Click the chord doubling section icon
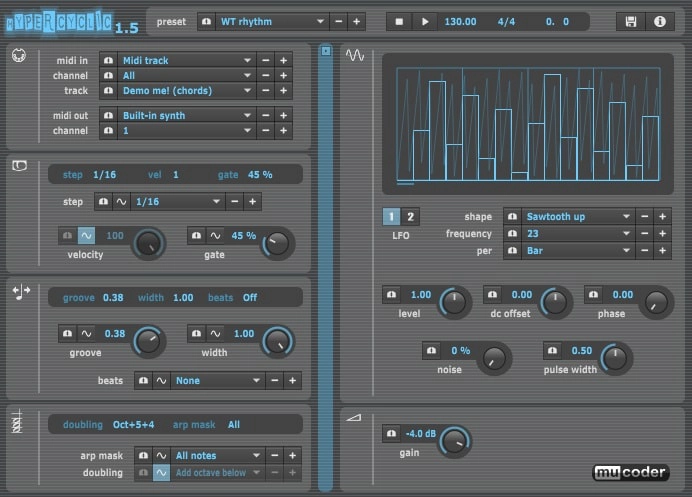The height and width of the screenshot is (497, 692). (17, 421)
